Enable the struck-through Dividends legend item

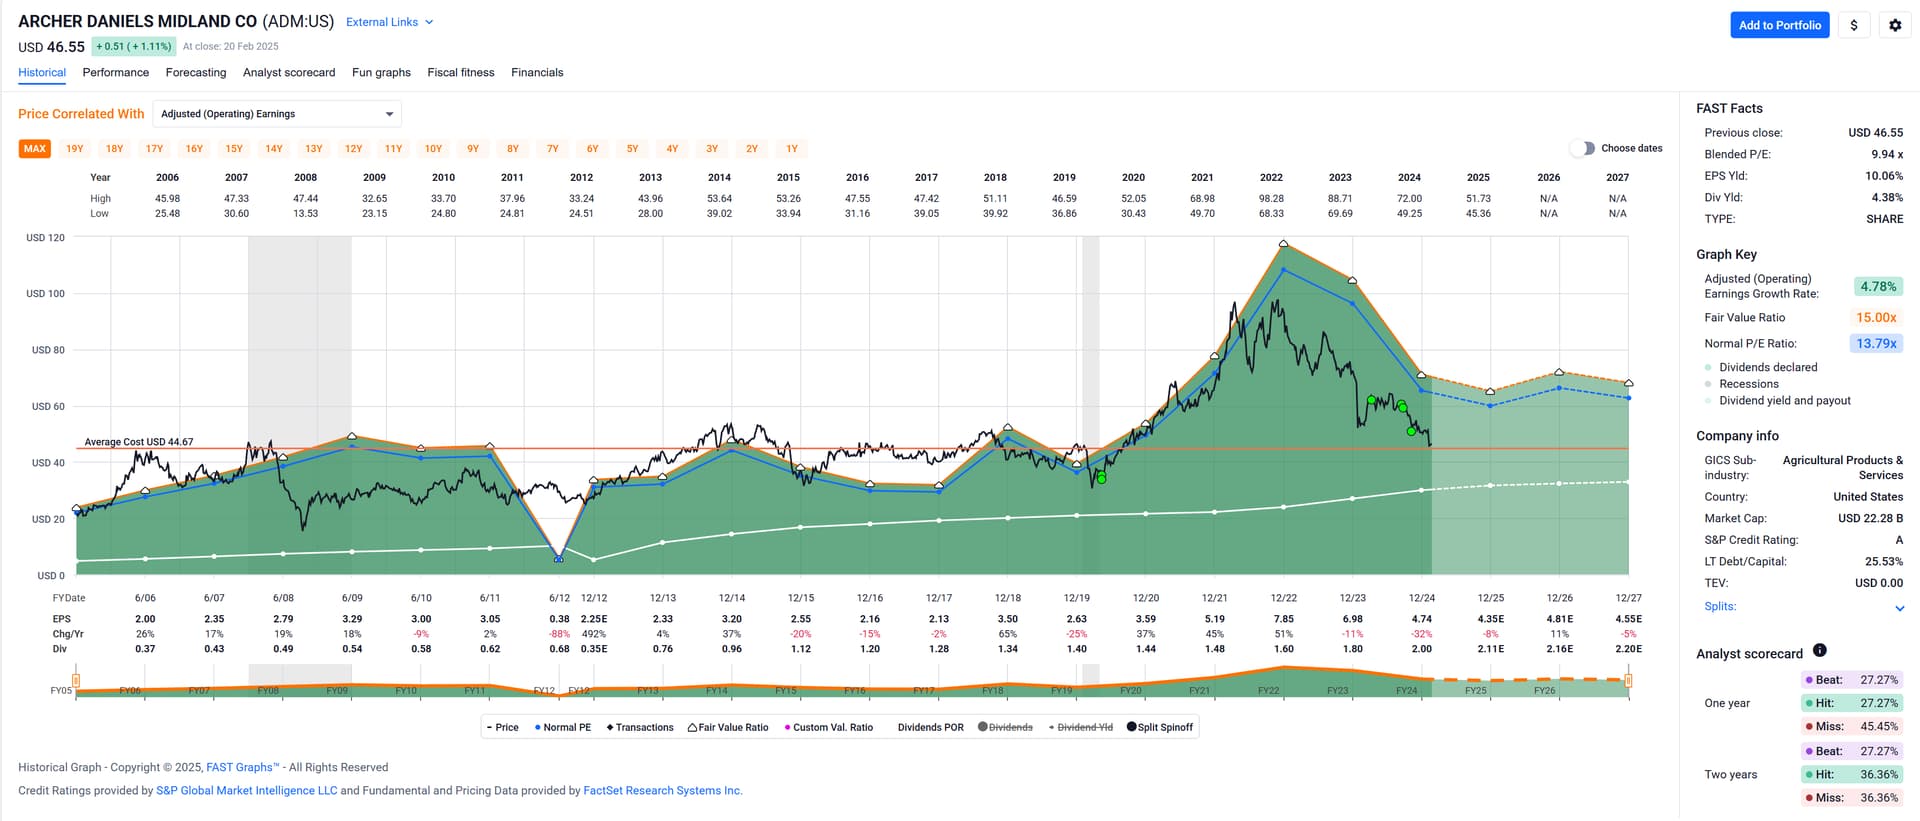(x=1005, y=727)
